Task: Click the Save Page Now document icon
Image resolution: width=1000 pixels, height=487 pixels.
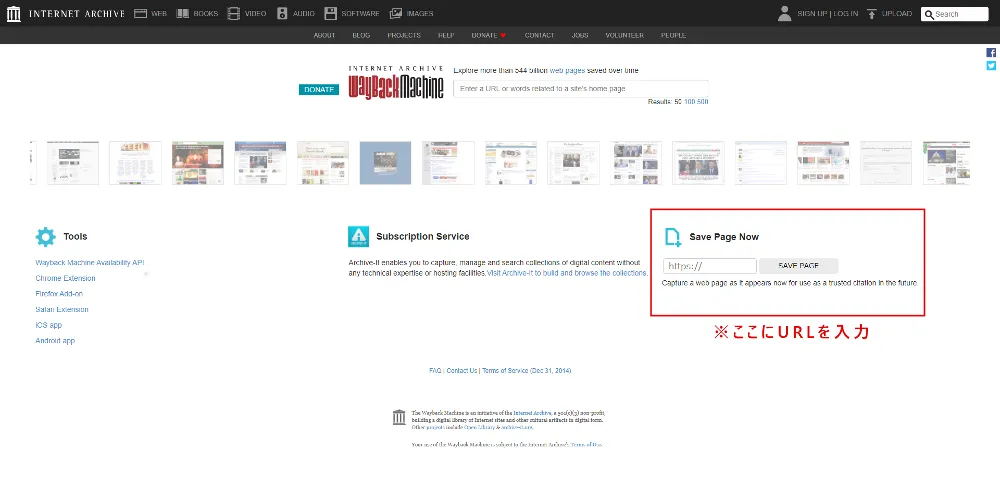Action: (x=673, y=236)
